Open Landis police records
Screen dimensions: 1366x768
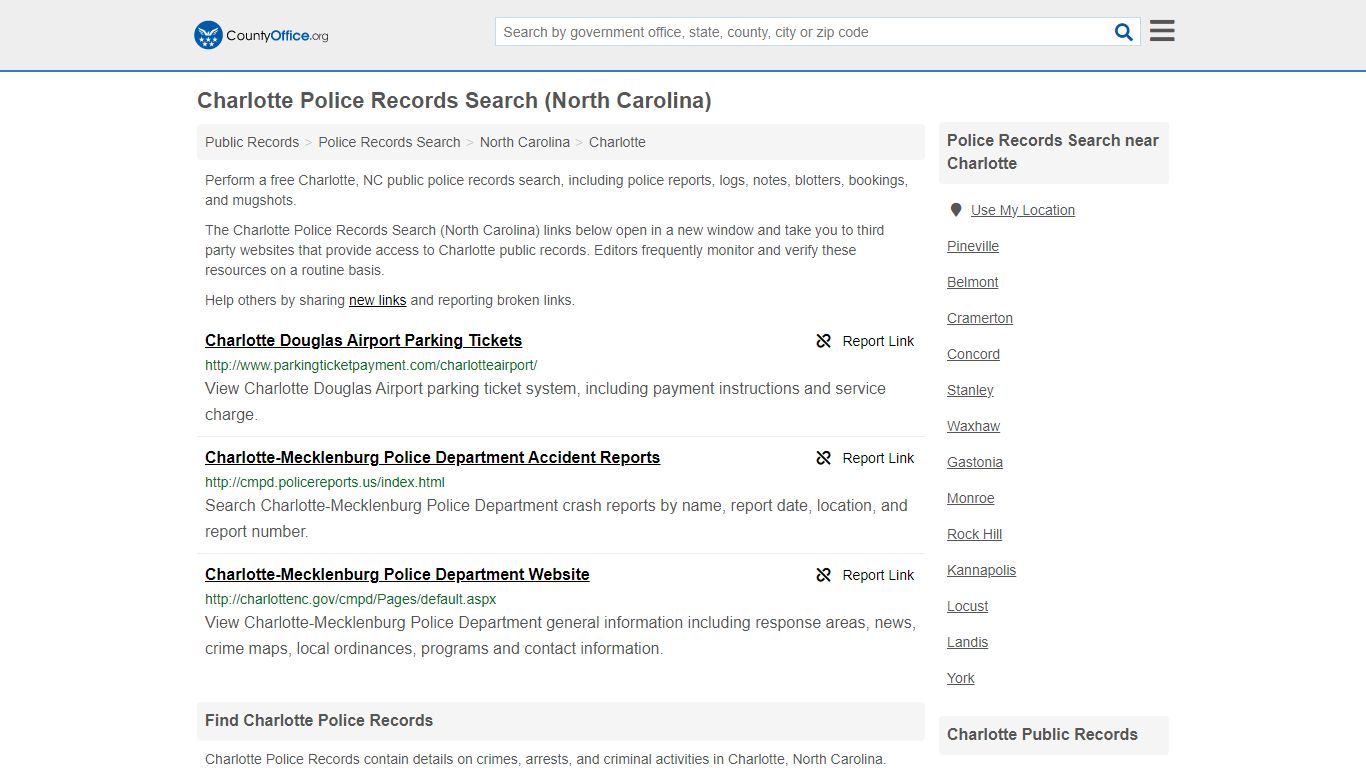[967, 642]
